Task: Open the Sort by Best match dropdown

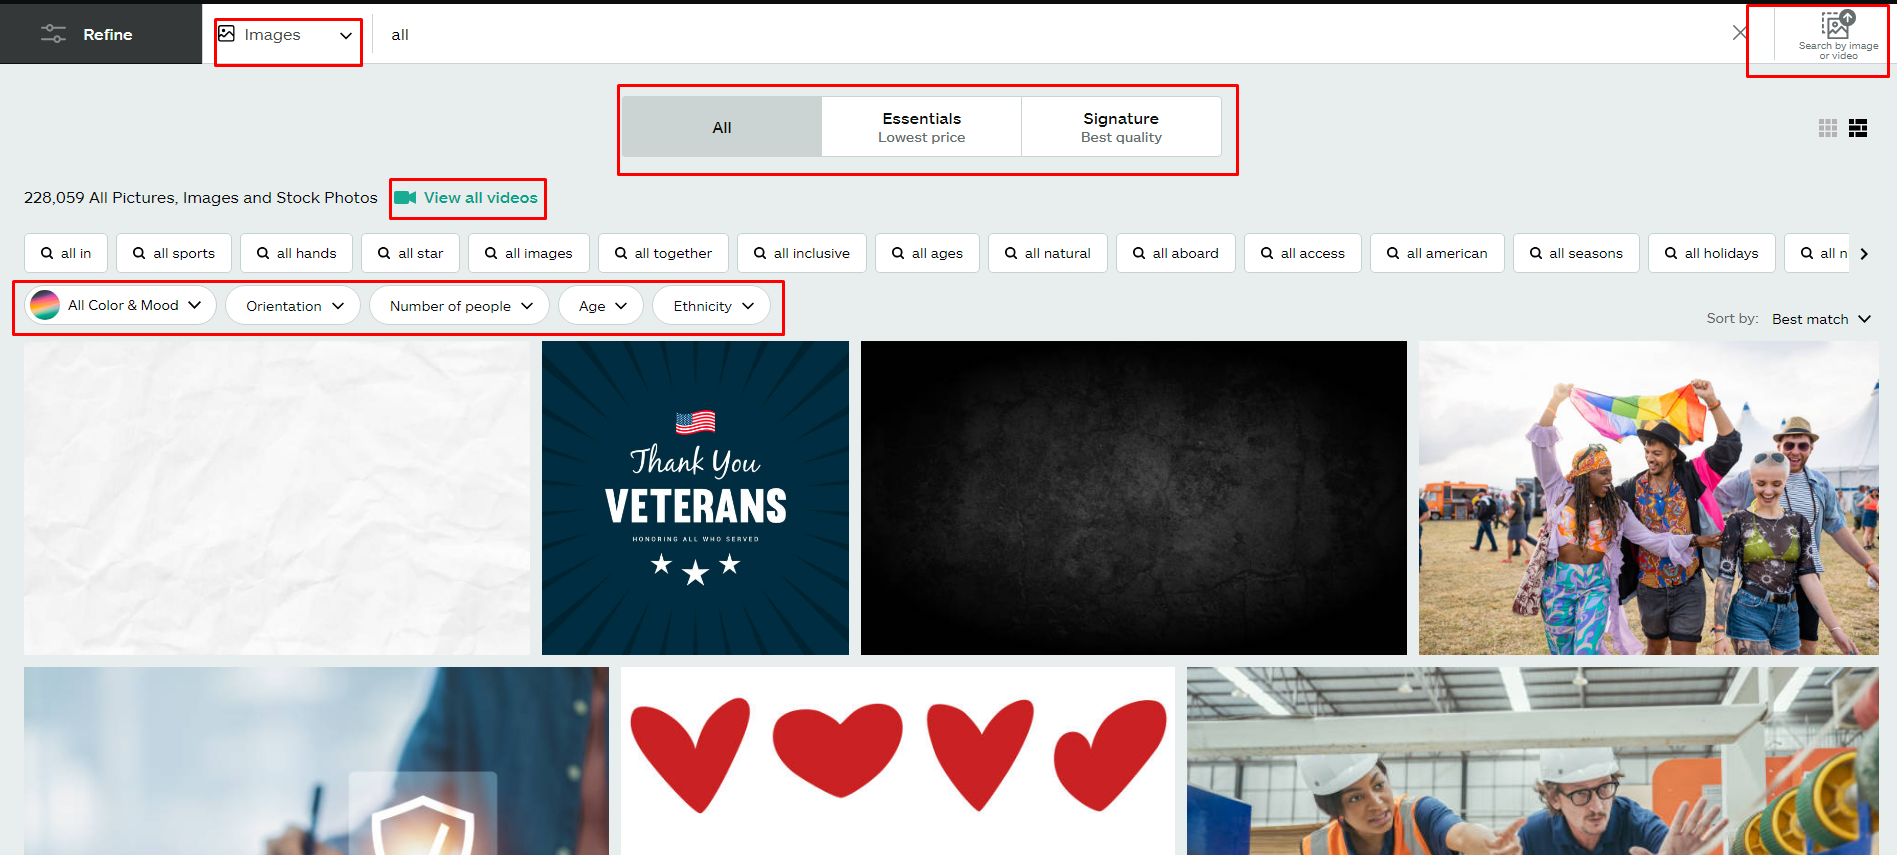Action: pos(1820,319)
